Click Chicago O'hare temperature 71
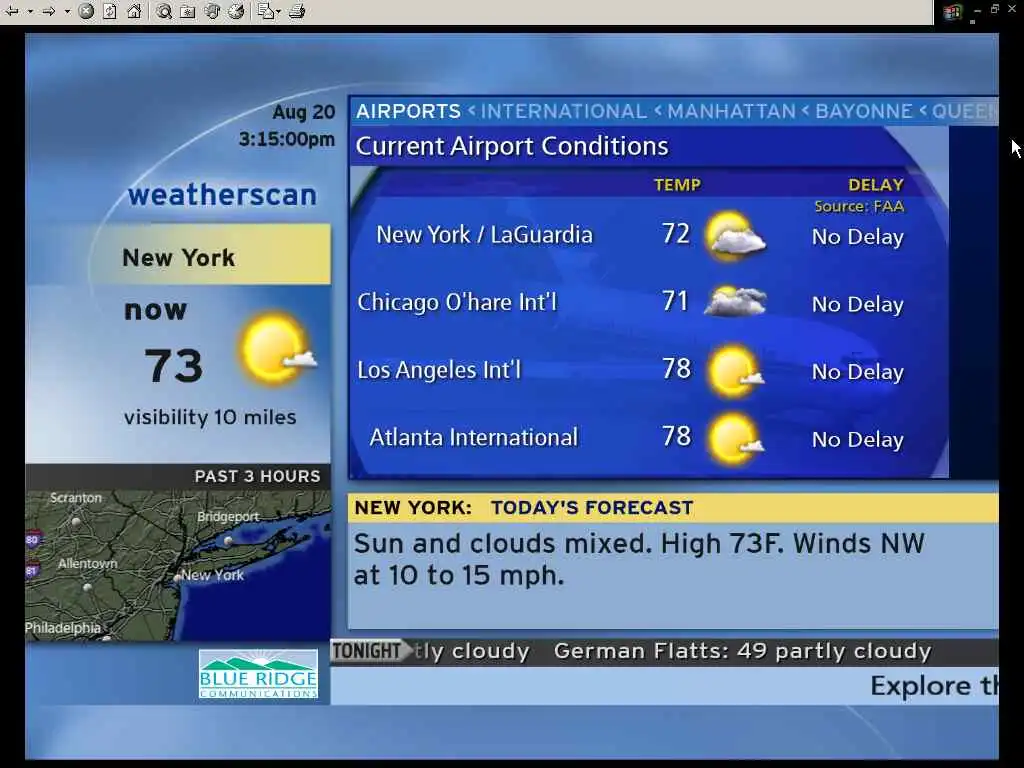1024x768 pixels. click(675, 301)
